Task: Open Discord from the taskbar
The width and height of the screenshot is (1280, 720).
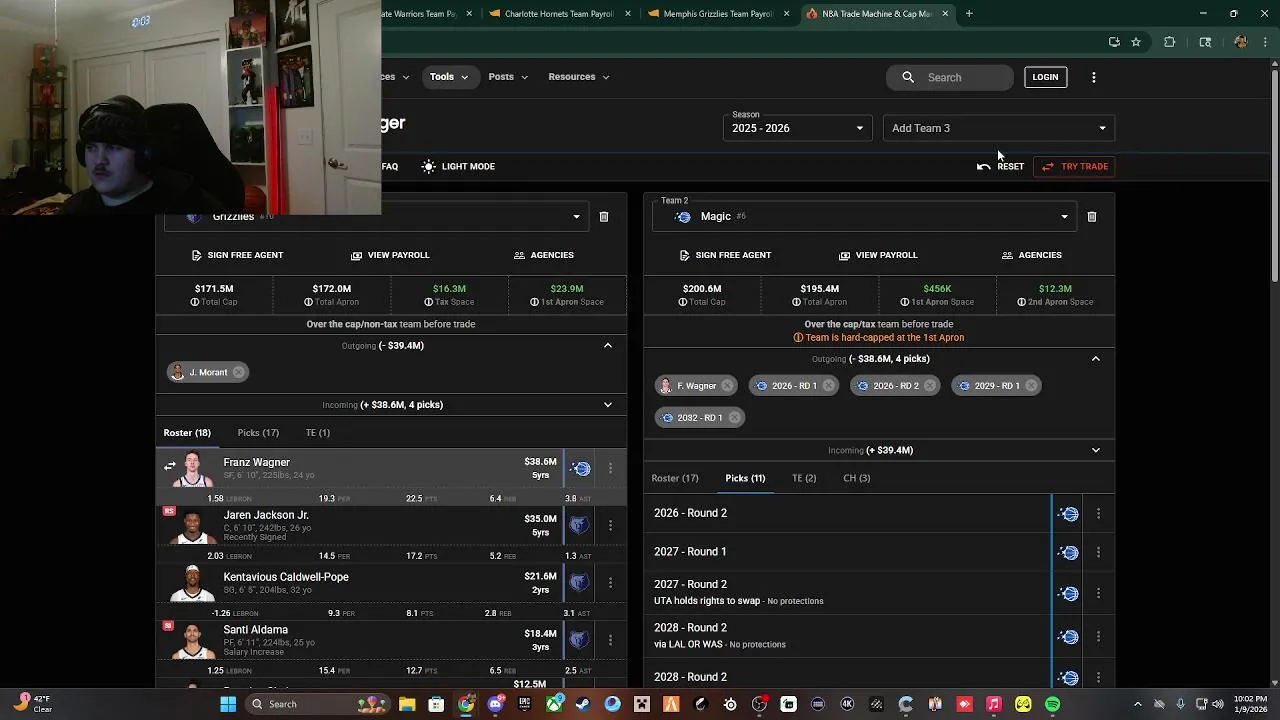Action: [x=495, y=704]
